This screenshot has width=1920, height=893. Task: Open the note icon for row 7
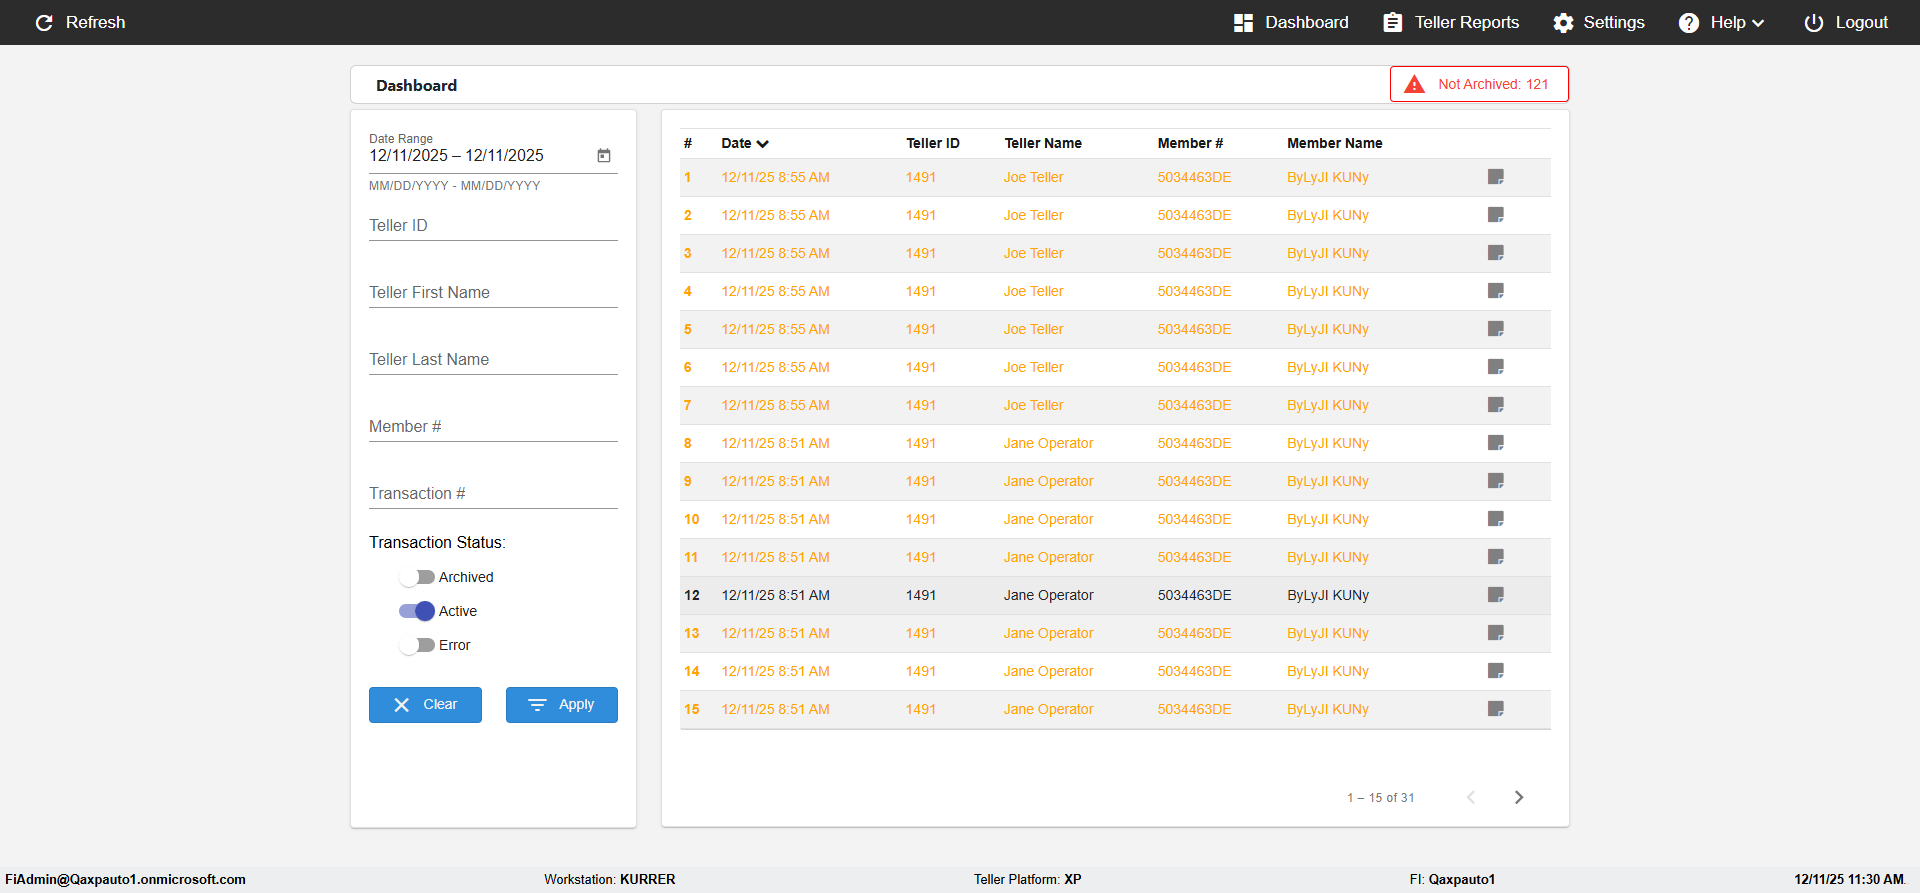tap(1496, 405)
